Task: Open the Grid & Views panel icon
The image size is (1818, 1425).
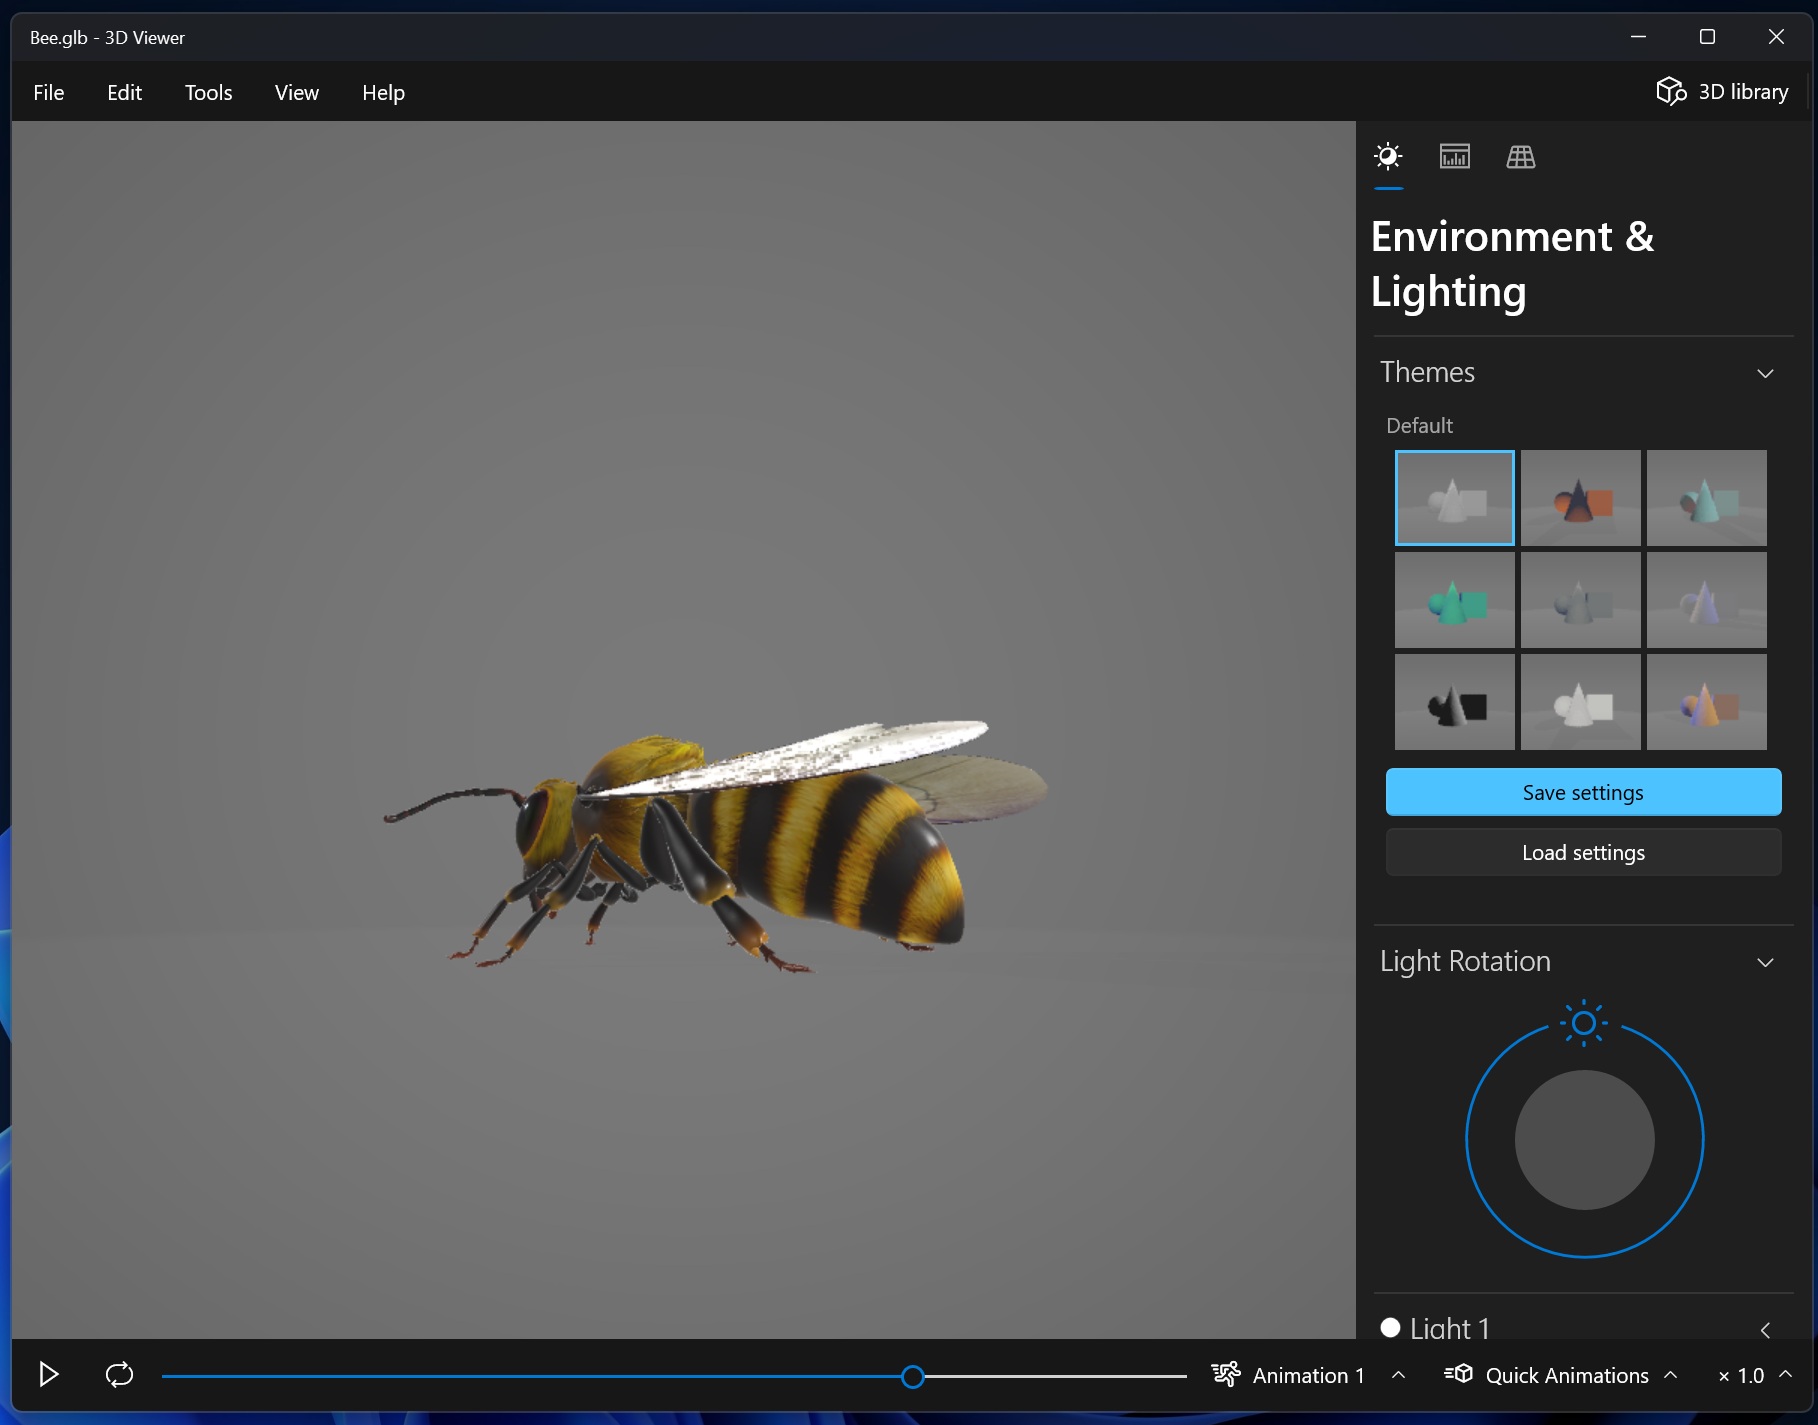Action: pyautogui.click(x=1520, y=156)
